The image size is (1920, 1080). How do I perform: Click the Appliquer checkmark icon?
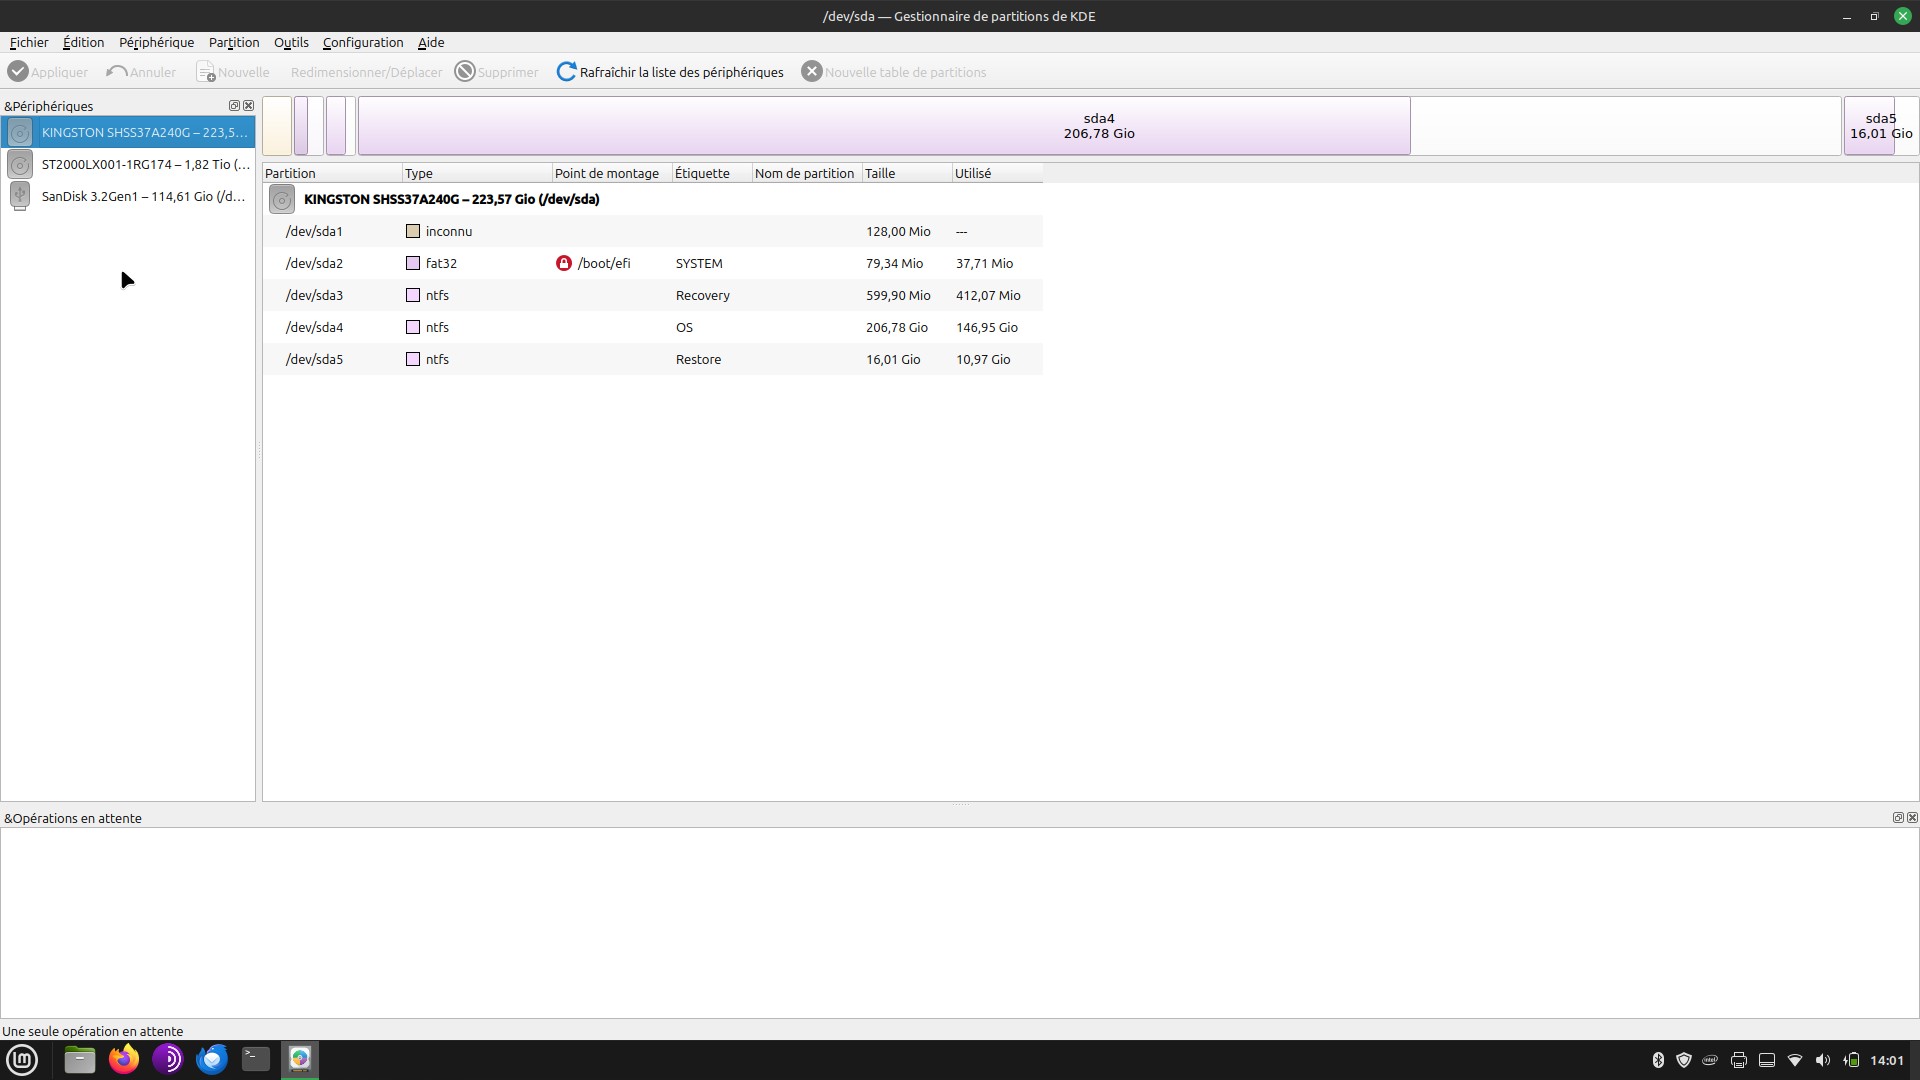coord(18,72)
